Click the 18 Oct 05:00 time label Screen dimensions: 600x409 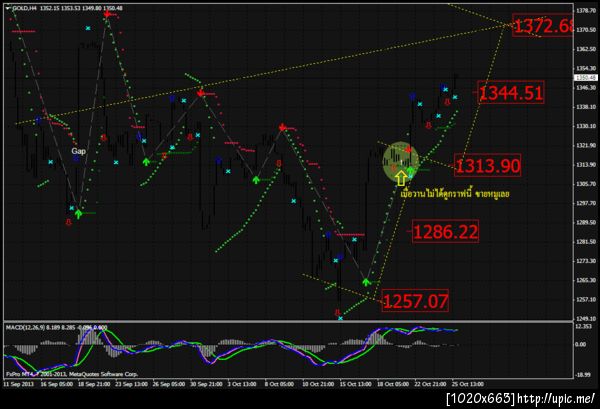pyautogui.click(x=393, y=384)
